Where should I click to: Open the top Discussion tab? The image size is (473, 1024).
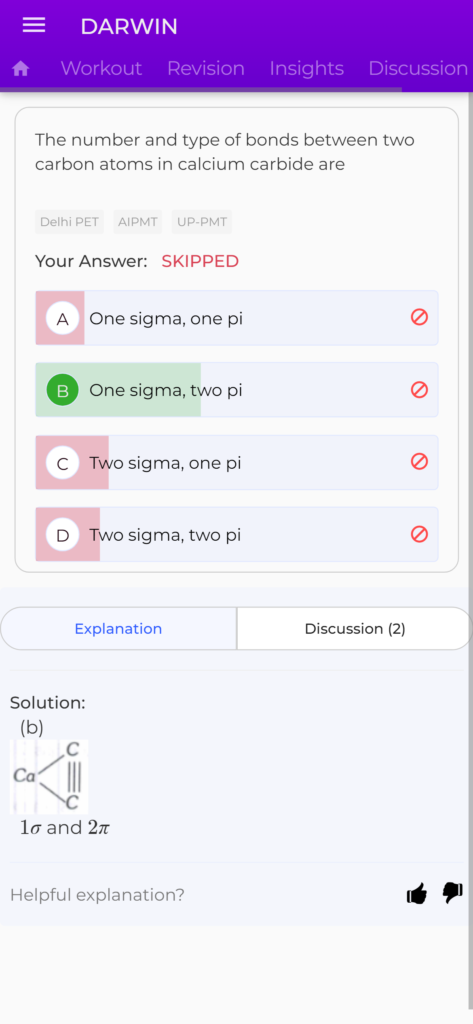point(418,69)
